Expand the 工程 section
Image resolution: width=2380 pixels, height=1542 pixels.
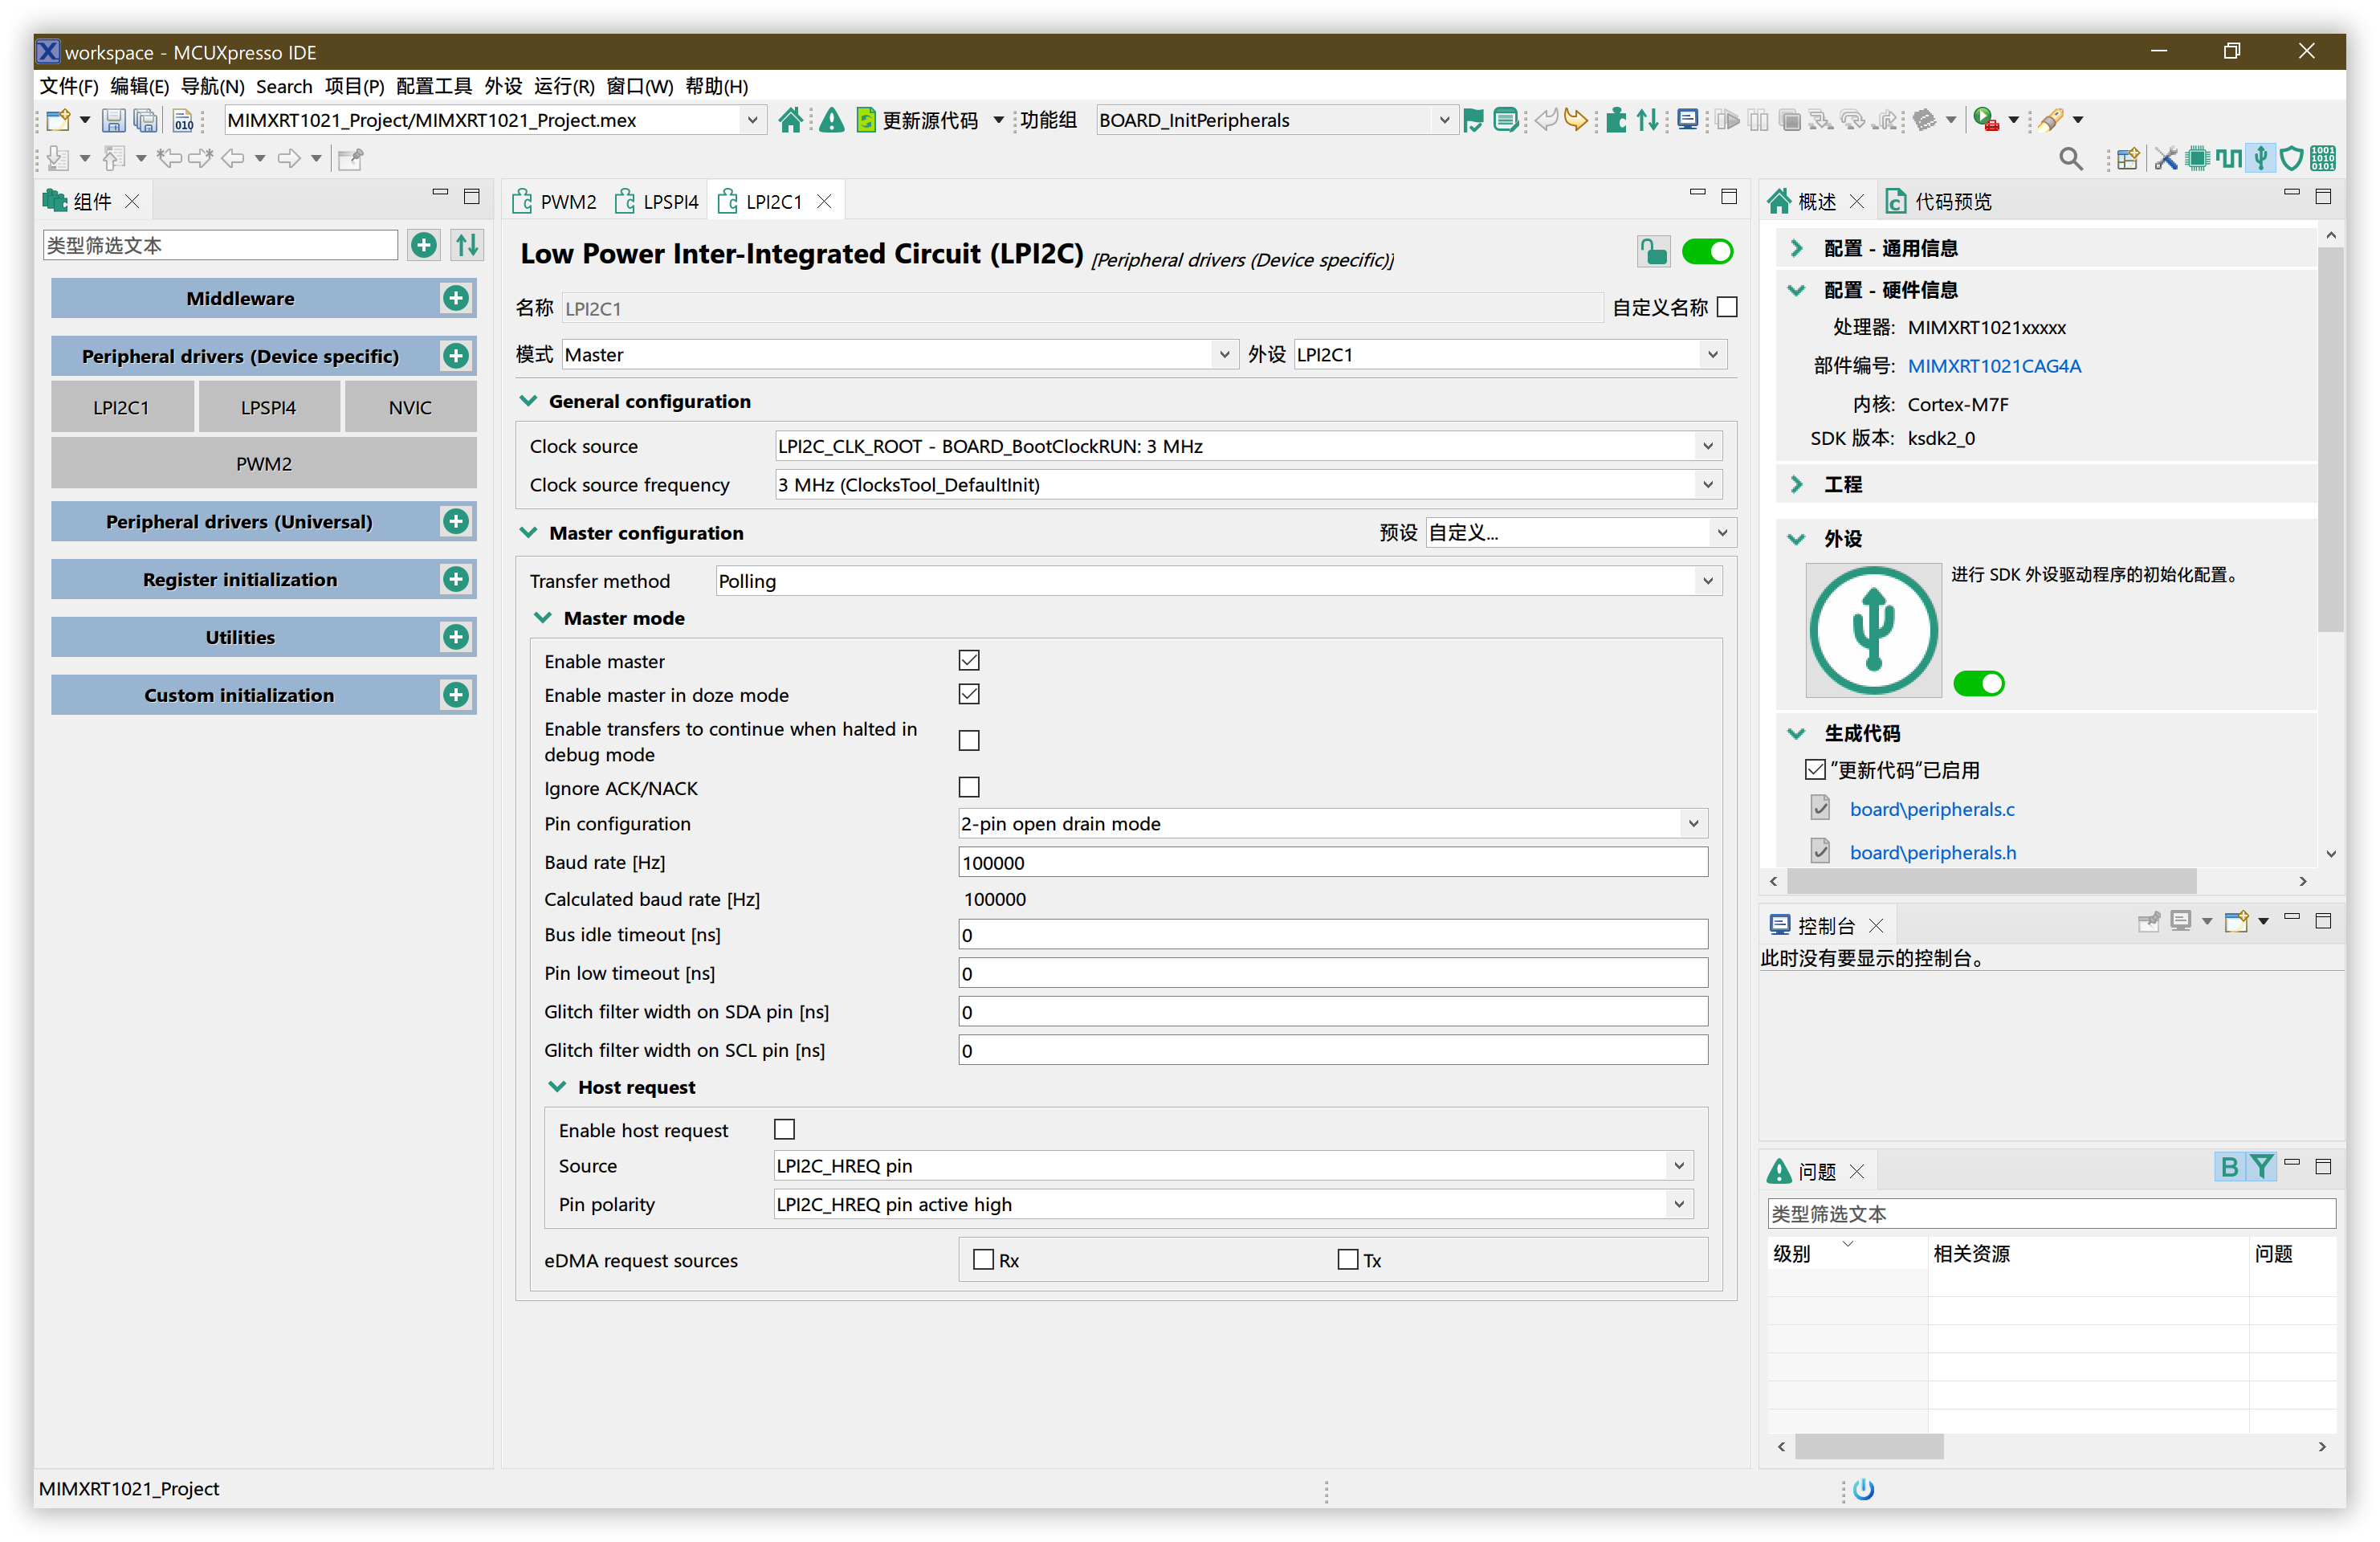1796,484
